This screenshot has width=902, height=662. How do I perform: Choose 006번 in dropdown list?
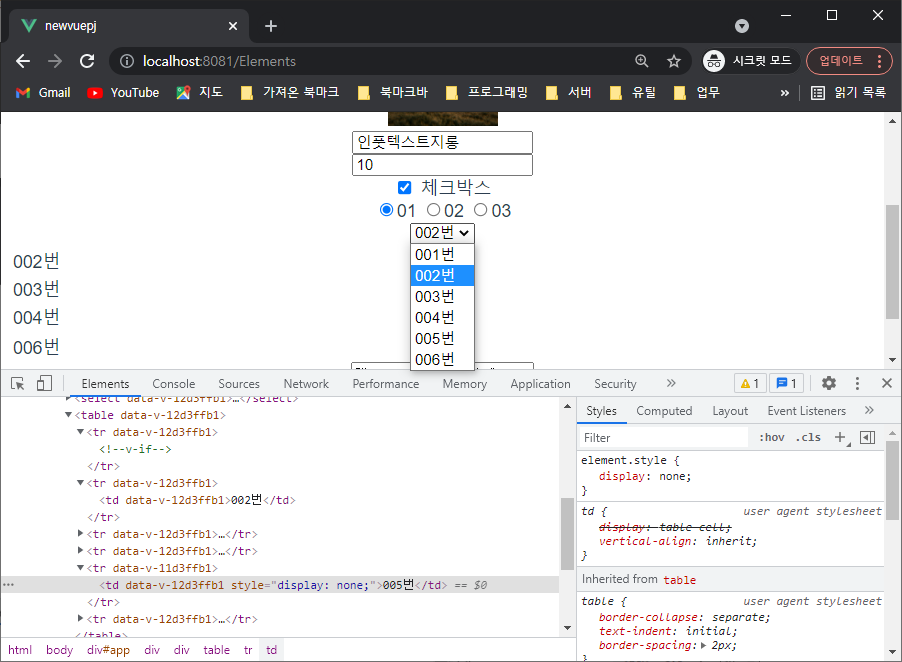pyautogui.click(x=442, y=359)
